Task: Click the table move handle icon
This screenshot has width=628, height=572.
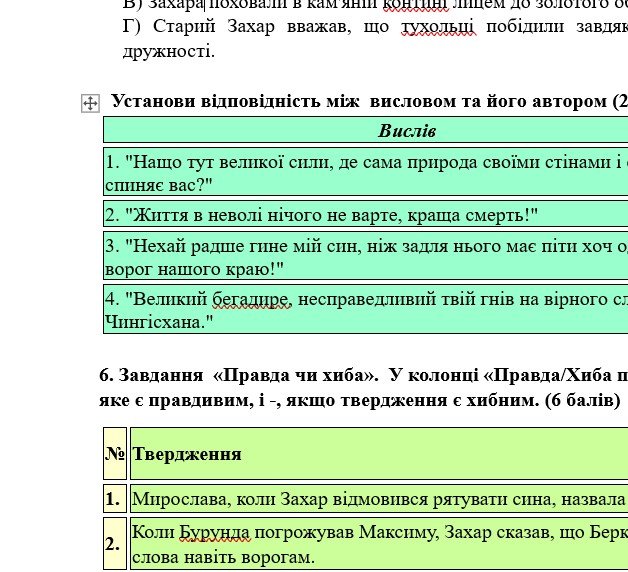Action: [x=90, y=103]
